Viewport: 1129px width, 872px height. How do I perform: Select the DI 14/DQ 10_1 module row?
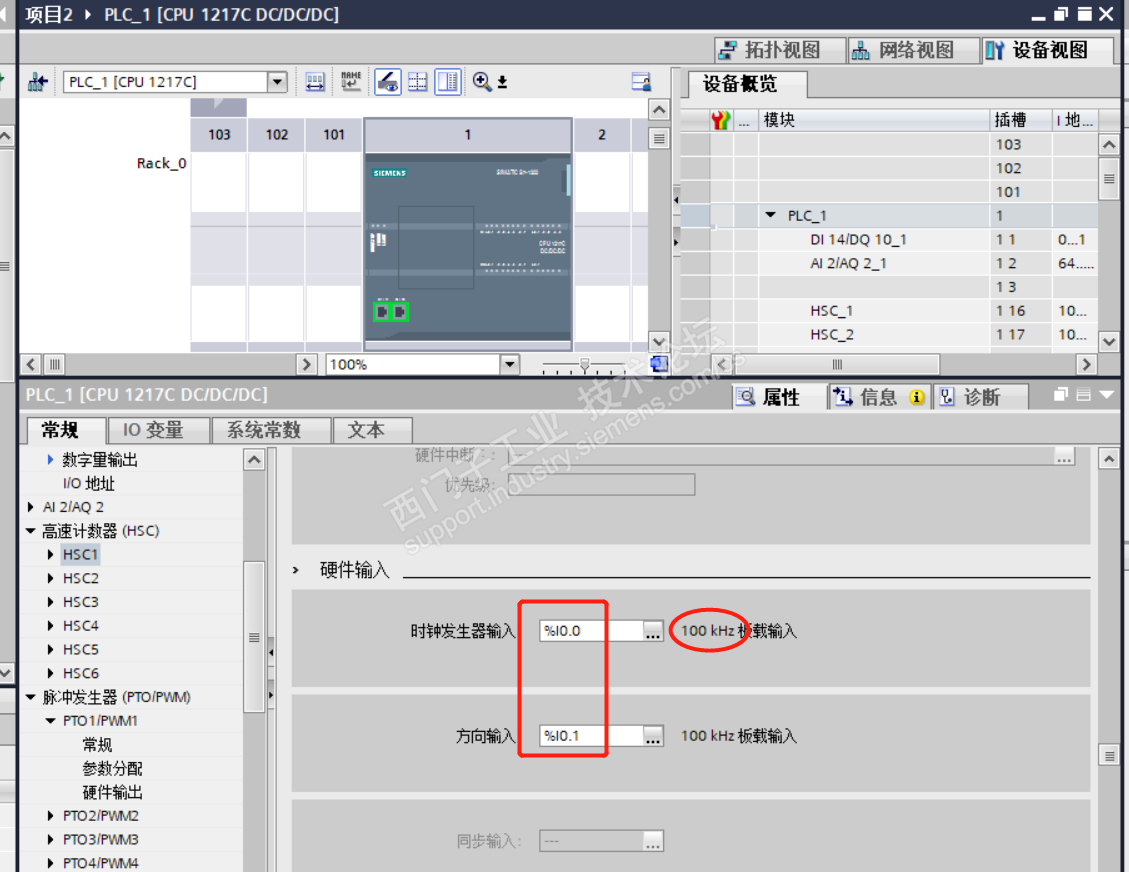click(889, 240)
